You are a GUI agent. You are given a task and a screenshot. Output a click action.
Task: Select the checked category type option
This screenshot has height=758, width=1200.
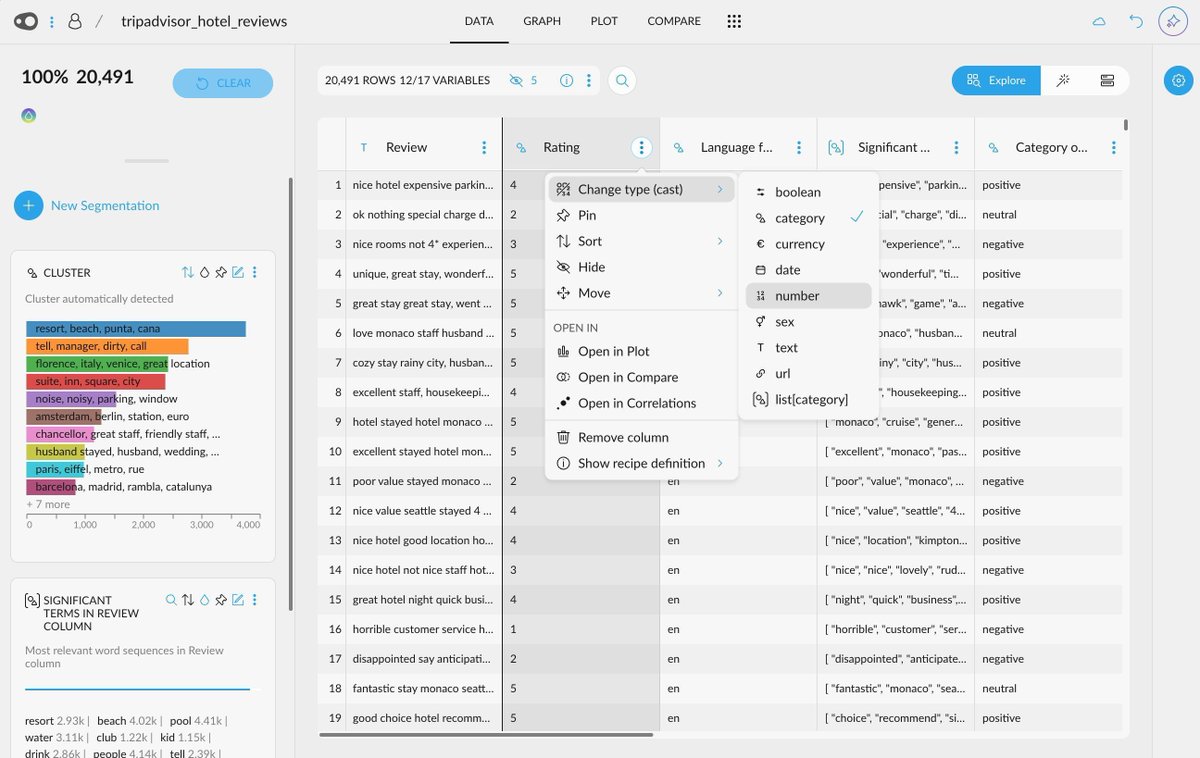pyautogui.click(x=809, y=218)
